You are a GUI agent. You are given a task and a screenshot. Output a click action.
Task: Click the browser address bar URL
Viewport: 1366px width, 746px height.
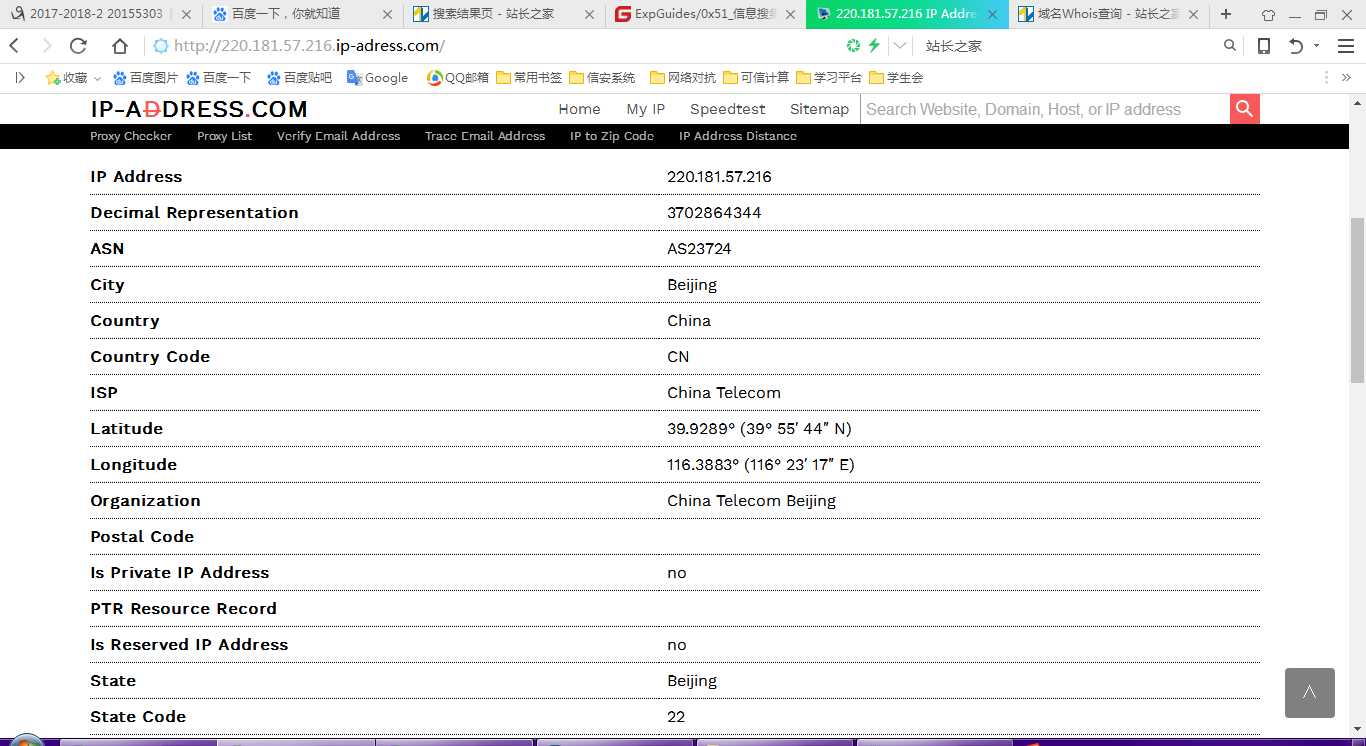(309, 46)
